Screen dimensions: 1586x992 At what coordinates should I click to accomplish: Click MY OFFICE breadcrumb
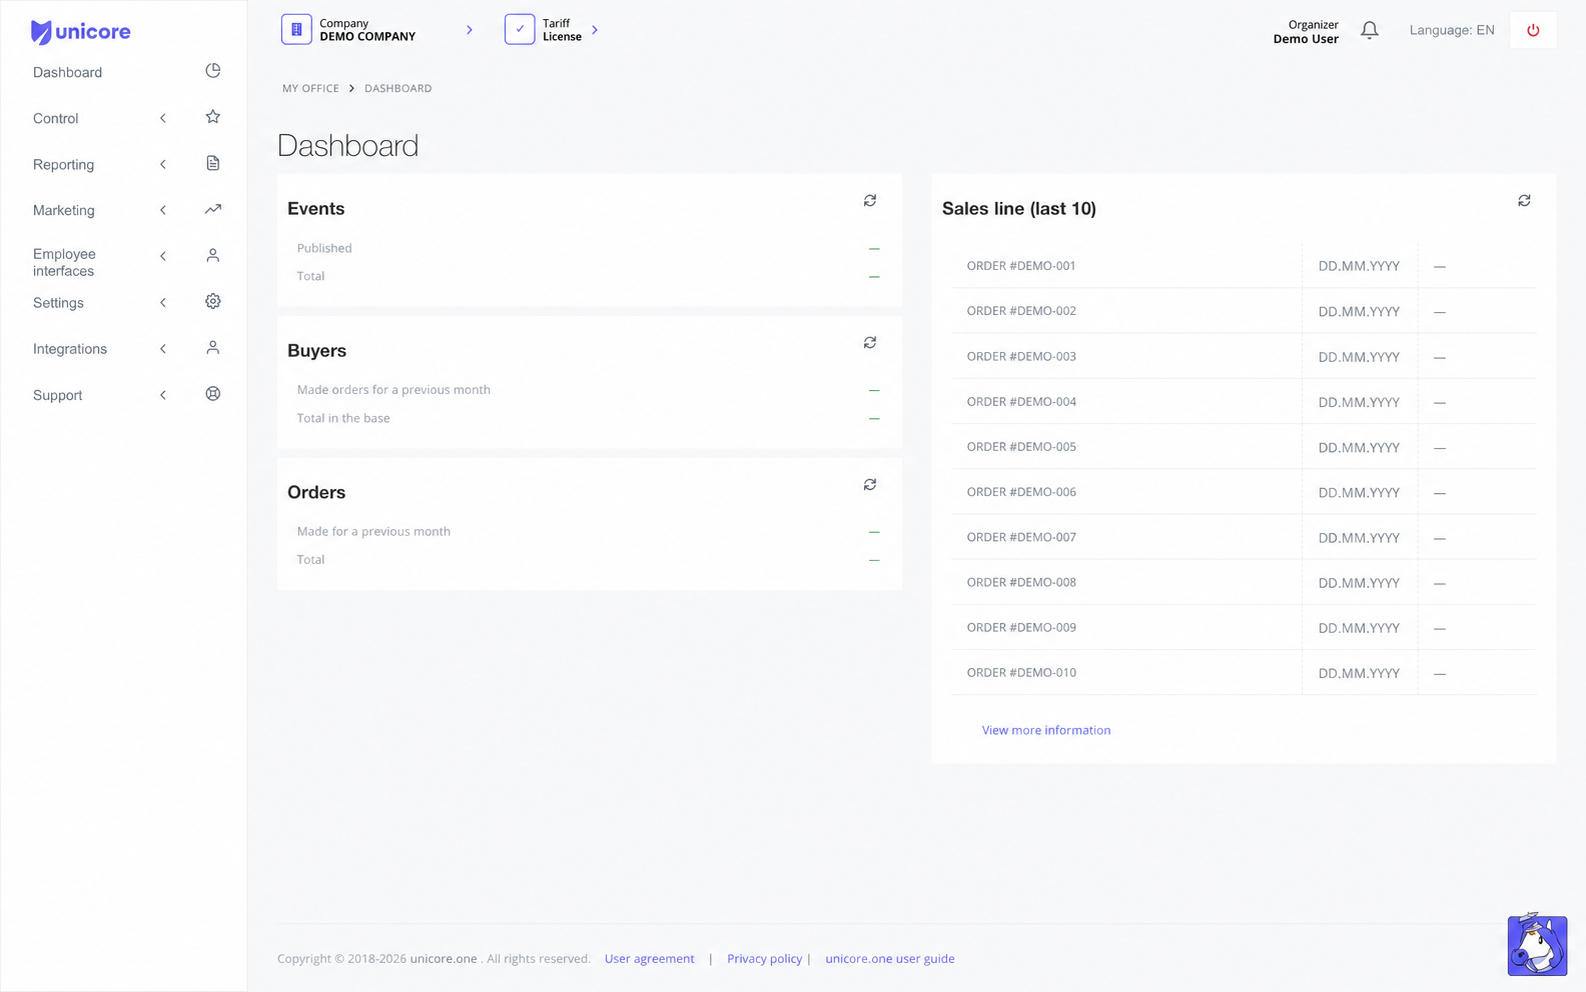point(311,88)
